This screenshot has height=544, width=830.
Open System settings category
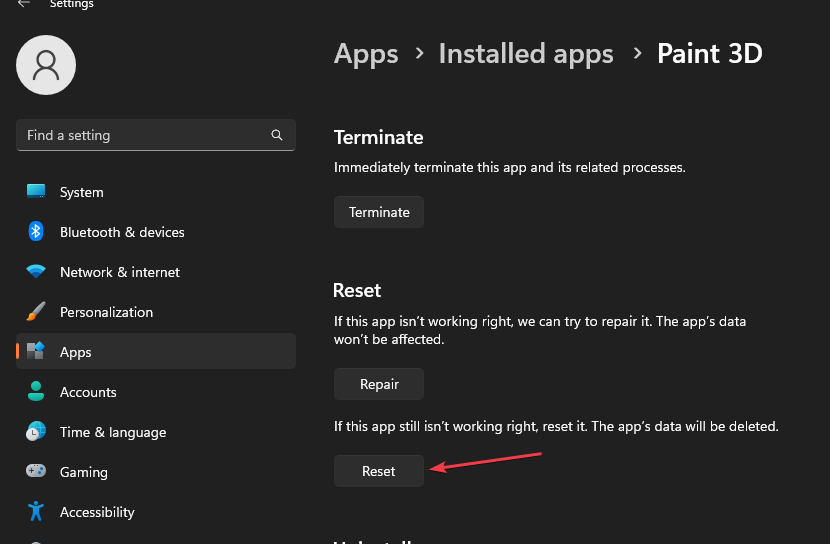156,192
